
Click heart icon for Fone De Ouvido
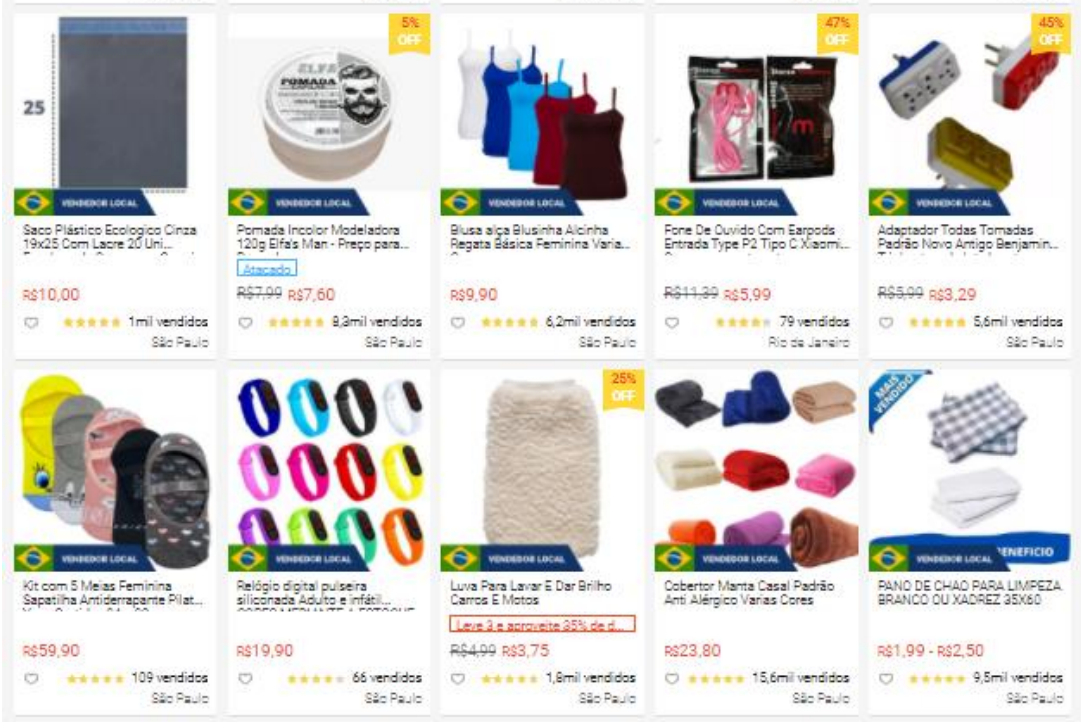(x=672, y=323)
